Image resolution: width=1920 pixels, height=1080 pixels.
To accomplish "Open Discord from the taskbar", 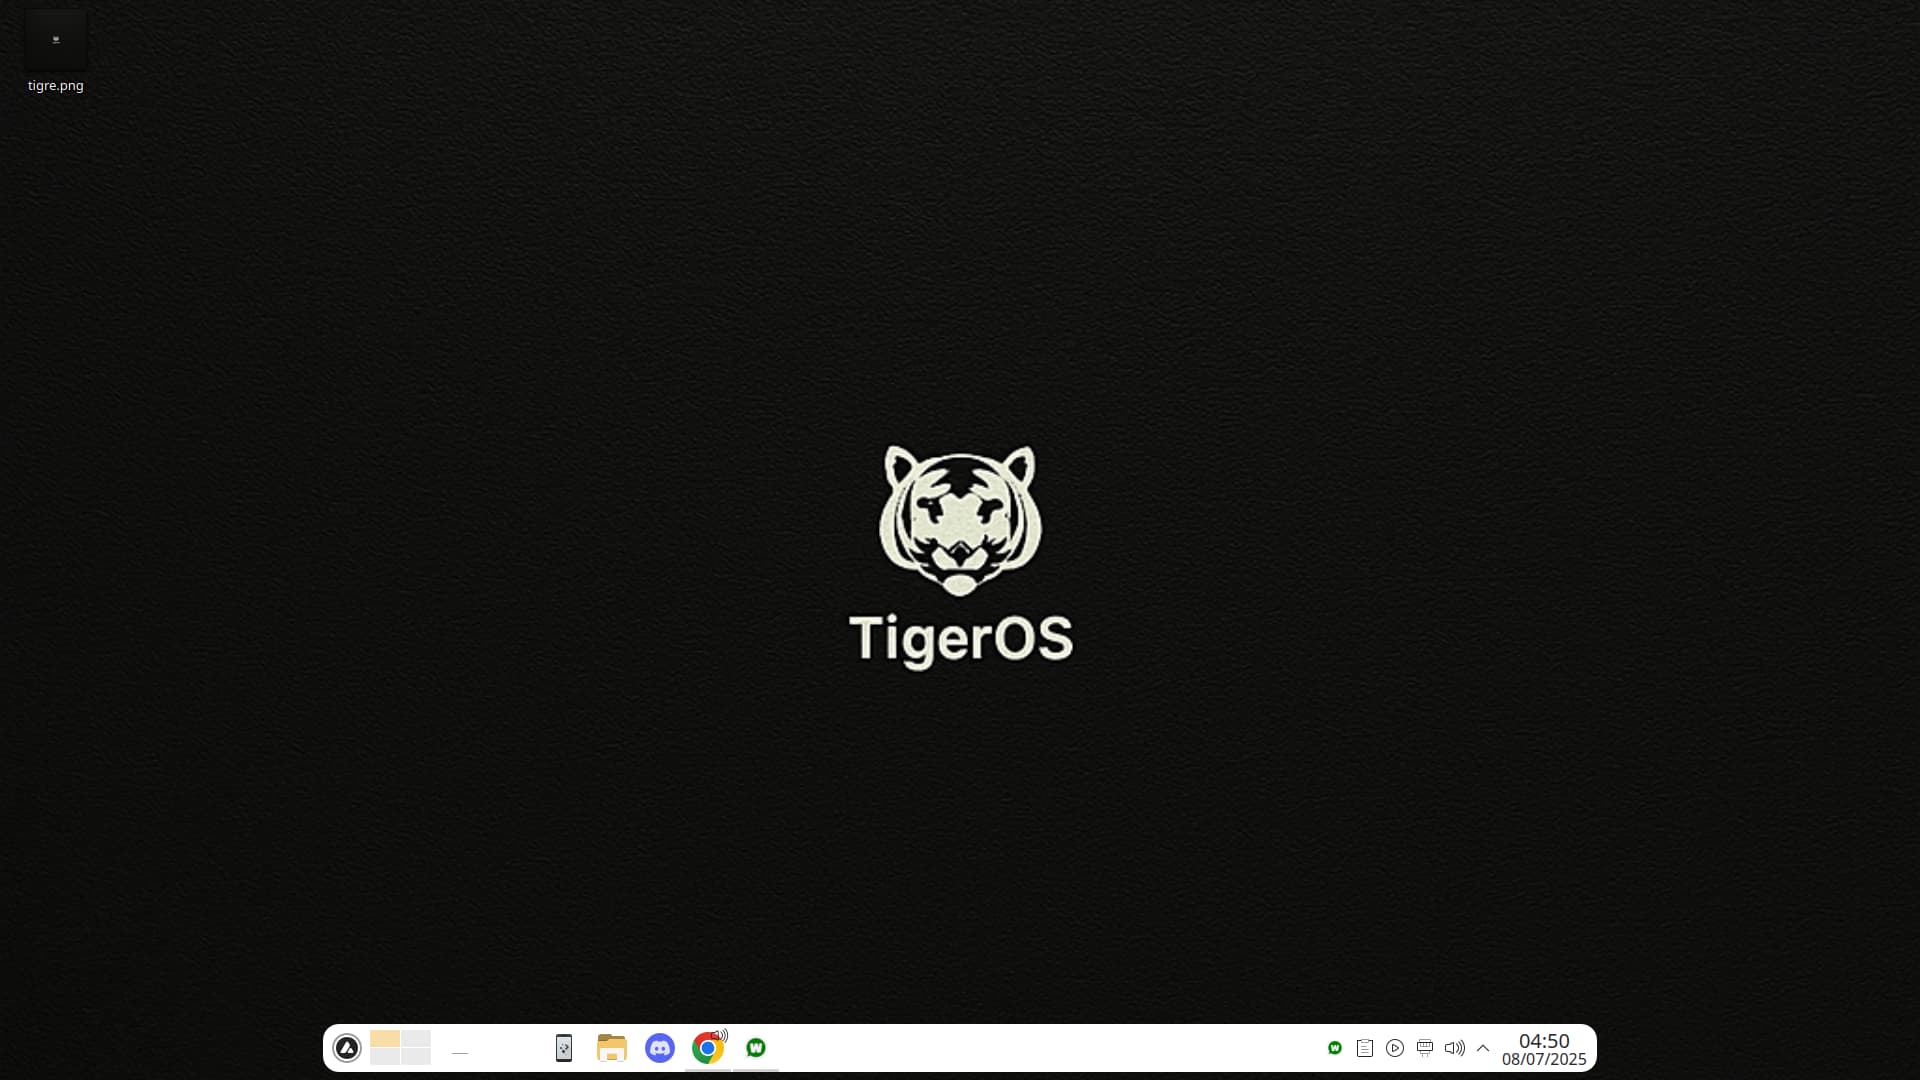I will [659, 1048].
